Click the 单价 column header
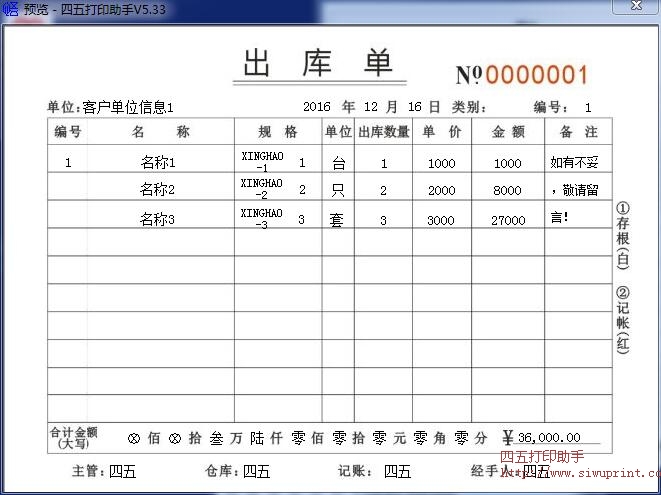This screenshot has height=495, width=661. [x=441, y=132]
